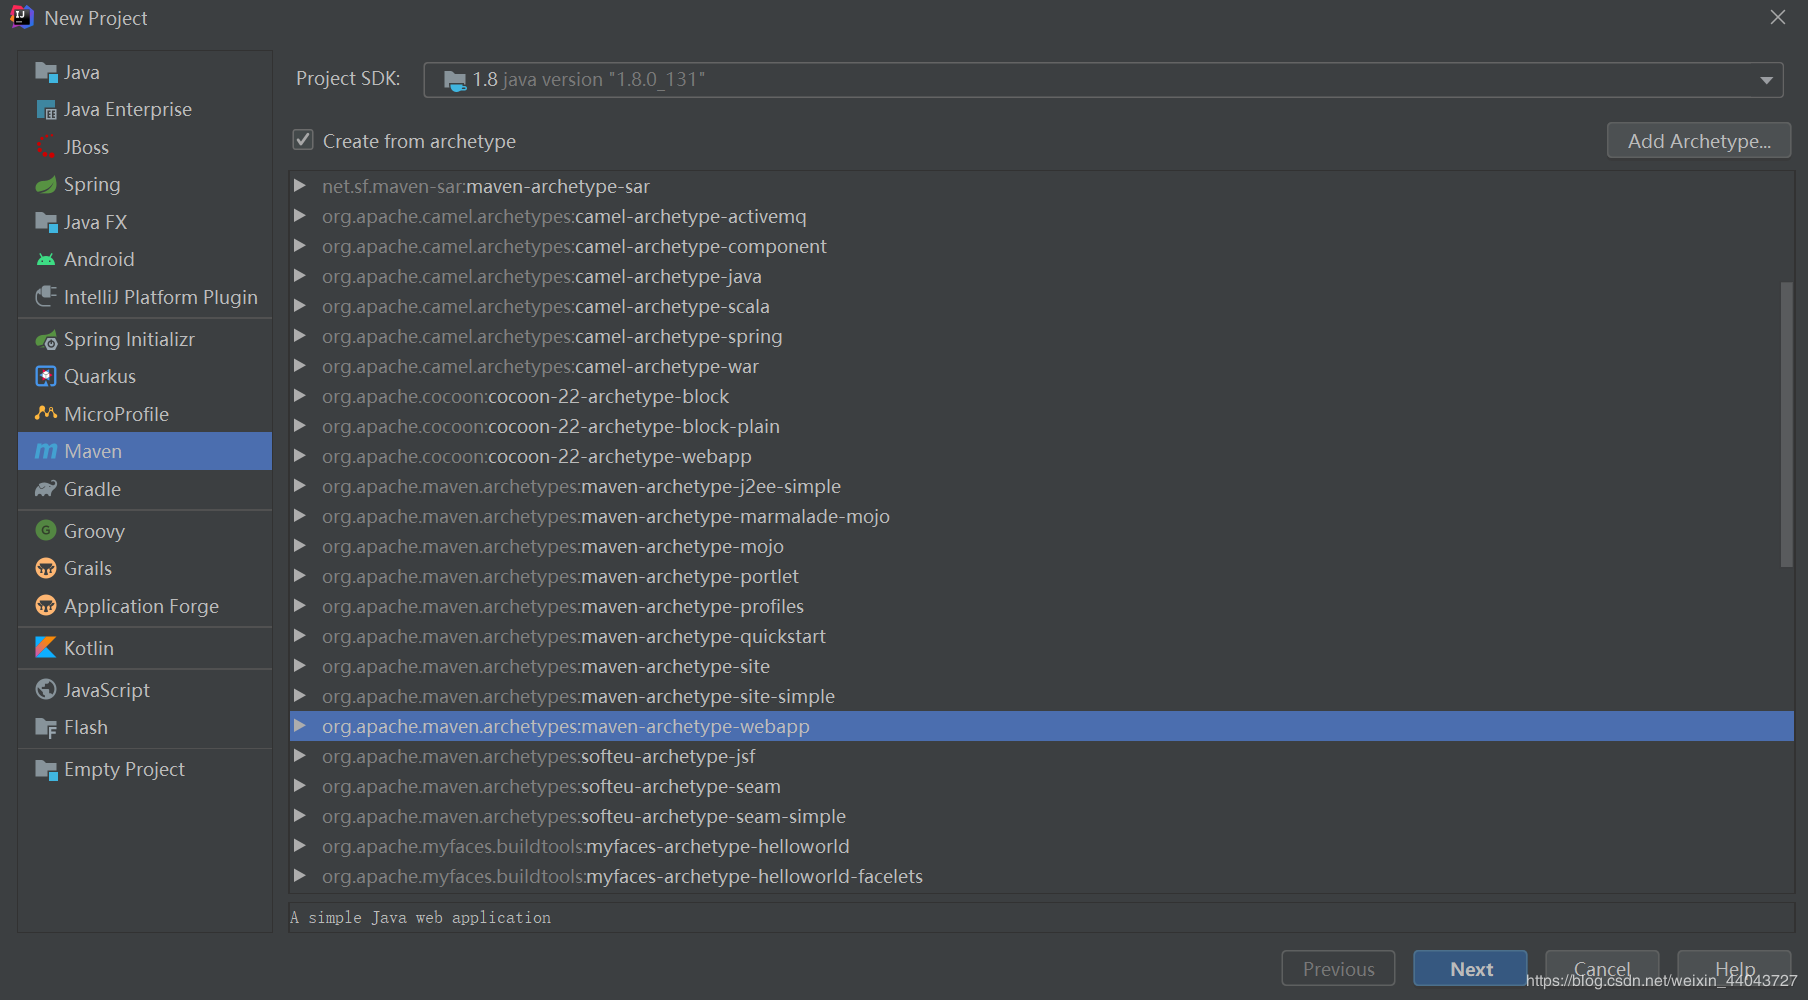Select camel-archetype-war archetype

click(1041, 366)
